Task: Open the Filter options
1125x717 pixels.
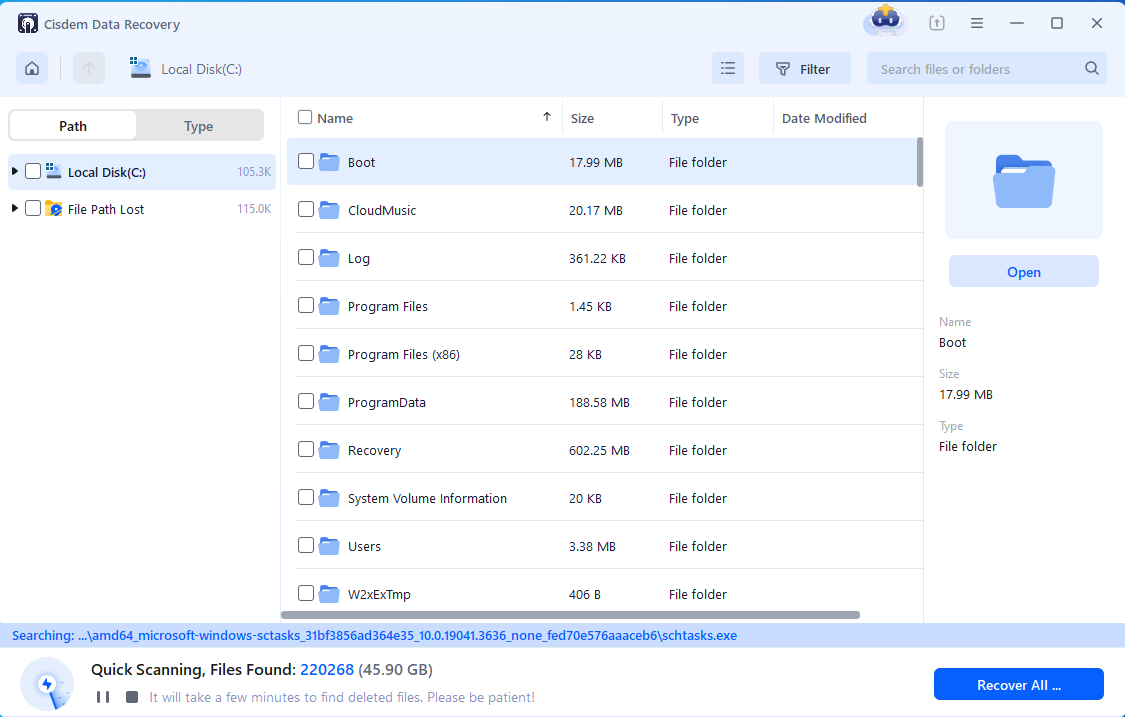Action: tap(804, 69)
